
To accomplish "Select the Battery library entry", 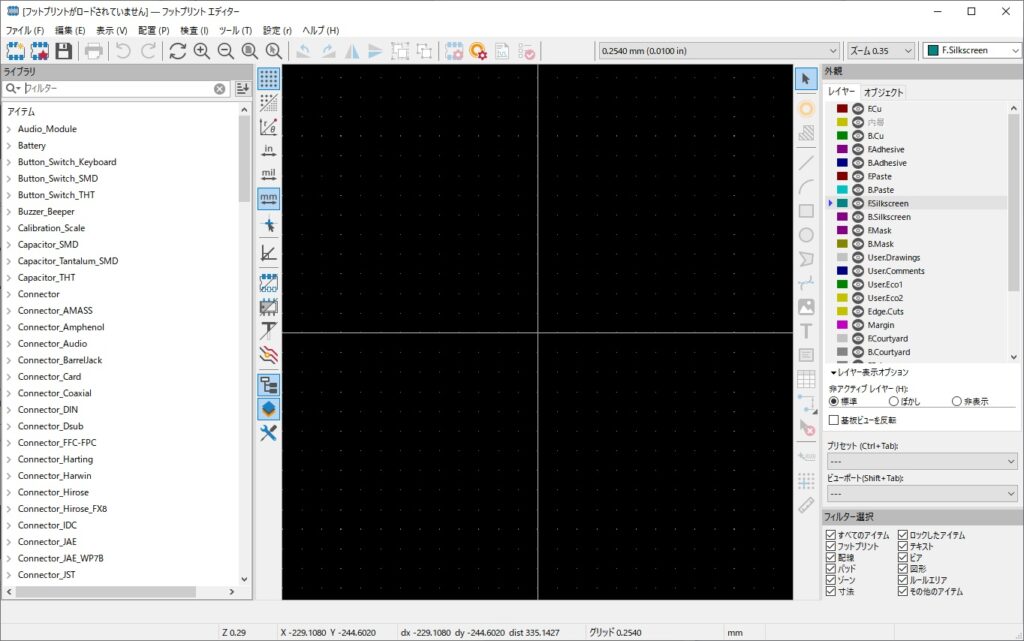I will (32, 145).
